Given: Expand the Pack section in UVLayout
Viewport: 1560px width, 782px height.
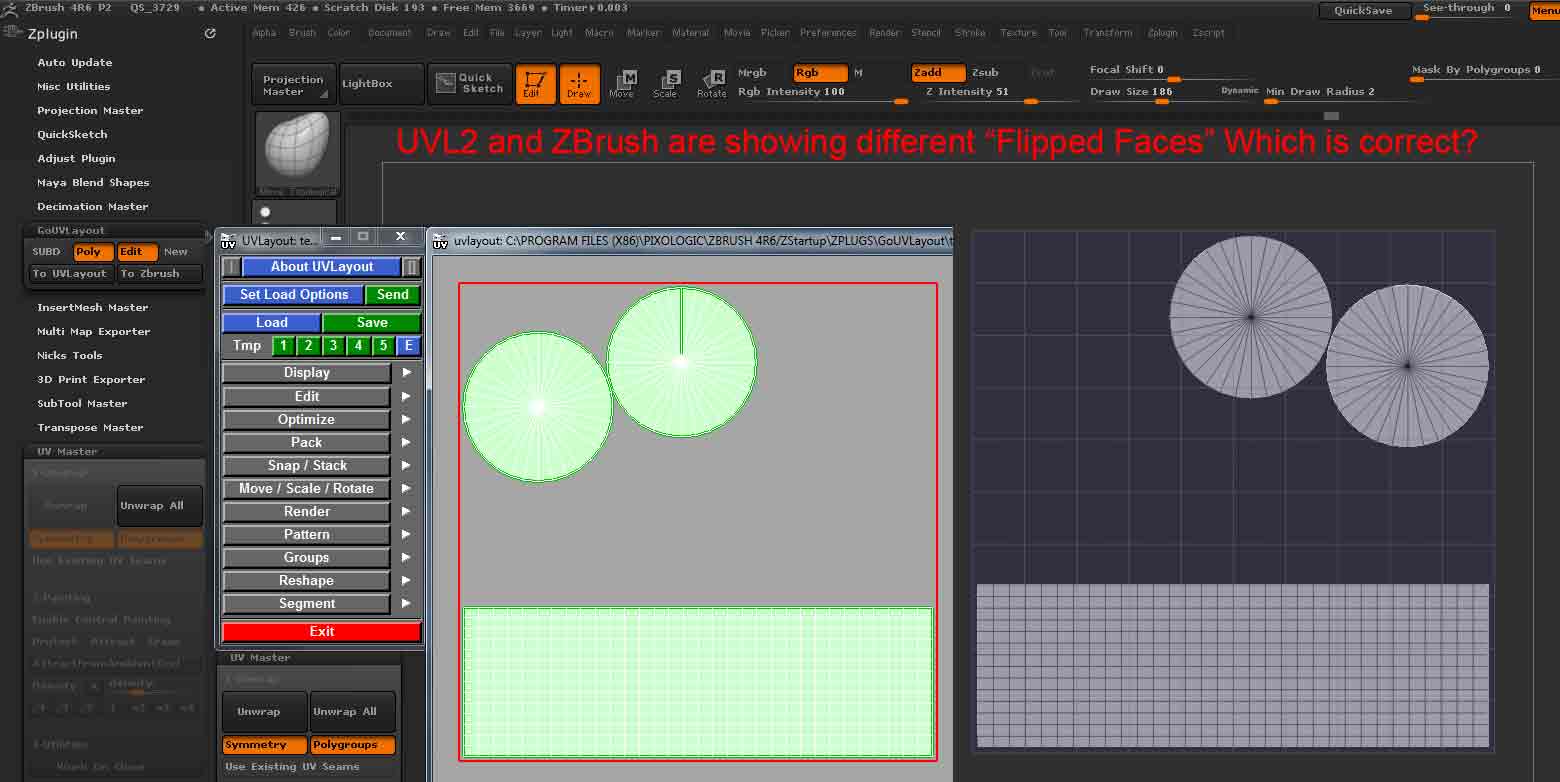Looking at the screenshot, I should click(x=306, y=442).
